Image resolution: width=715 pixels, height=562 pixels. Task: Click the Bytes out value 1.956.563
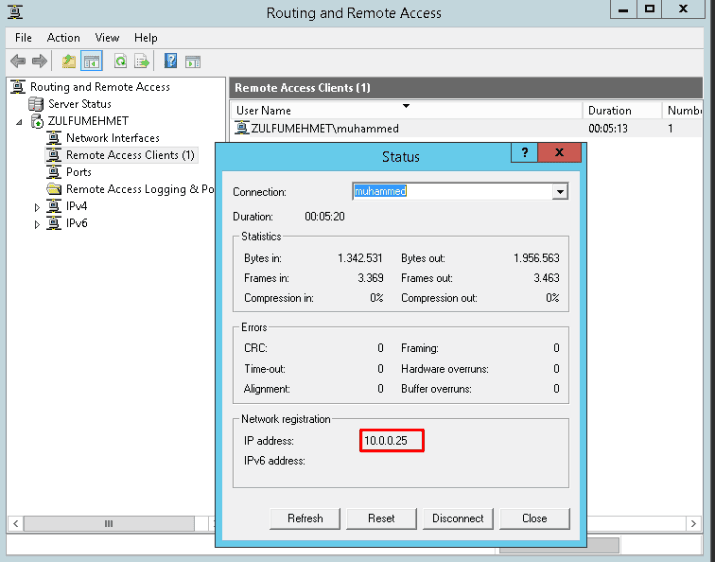coord(536,258)
